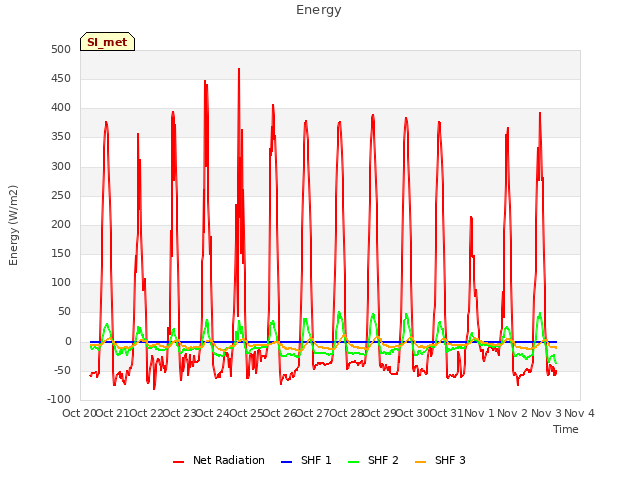Click the 150 y-axis tick label
Screen dimensions: 640x480
pos(61,253)
